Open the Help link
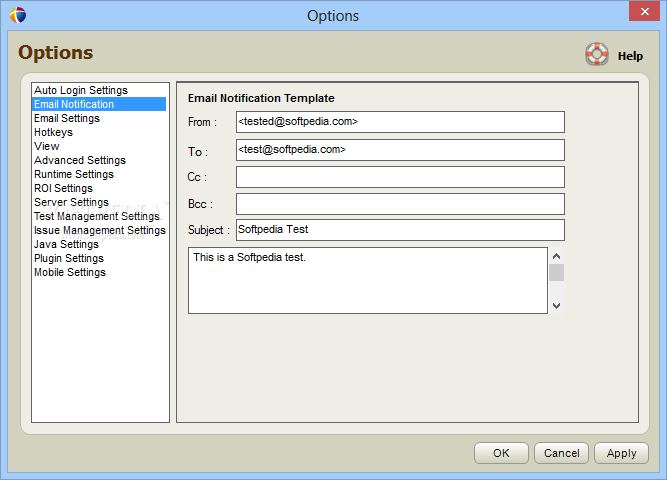The height and width of the screenshot is (480, 667). (630, 56)
